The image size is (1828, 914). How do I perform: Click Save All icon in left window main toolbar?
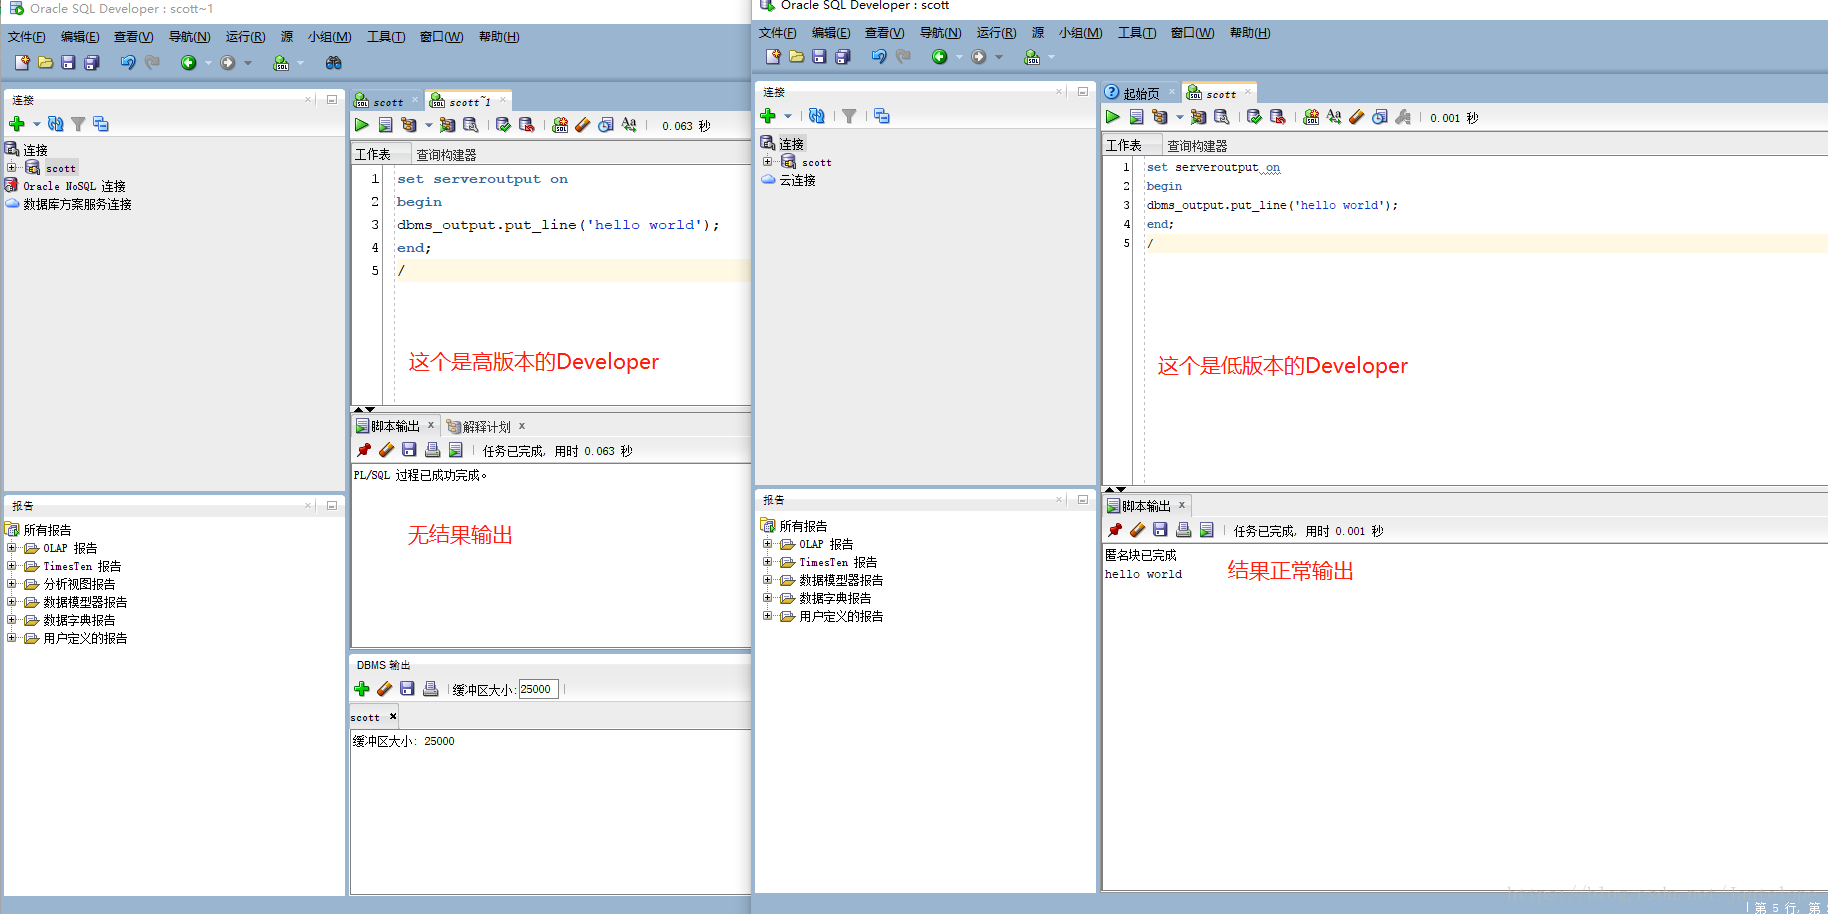coord(92,63)
